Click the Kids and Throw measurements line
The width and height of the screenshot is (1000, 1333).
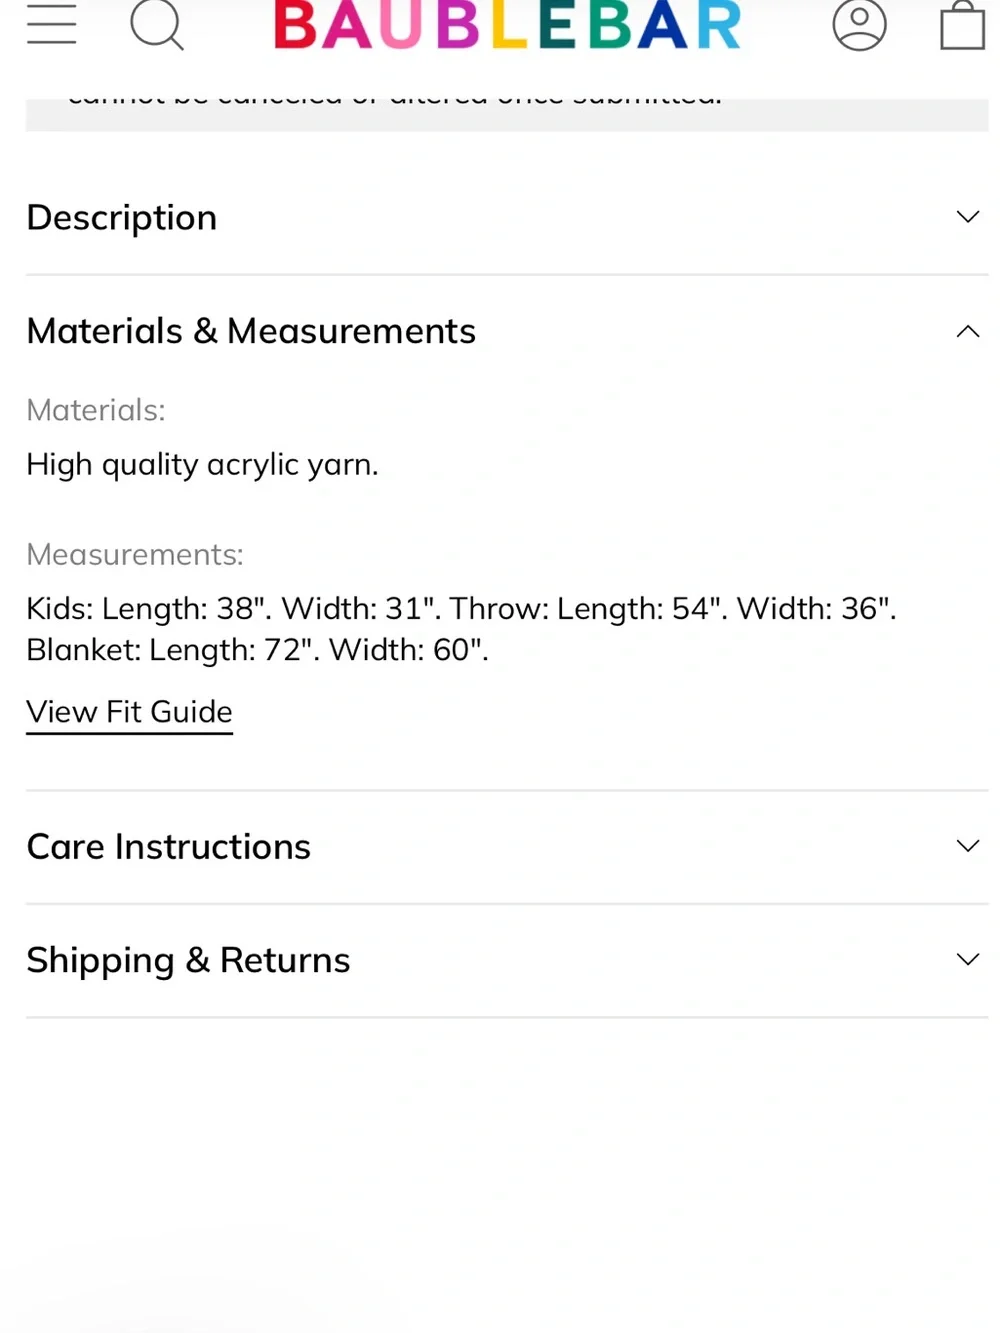point(461,608)
